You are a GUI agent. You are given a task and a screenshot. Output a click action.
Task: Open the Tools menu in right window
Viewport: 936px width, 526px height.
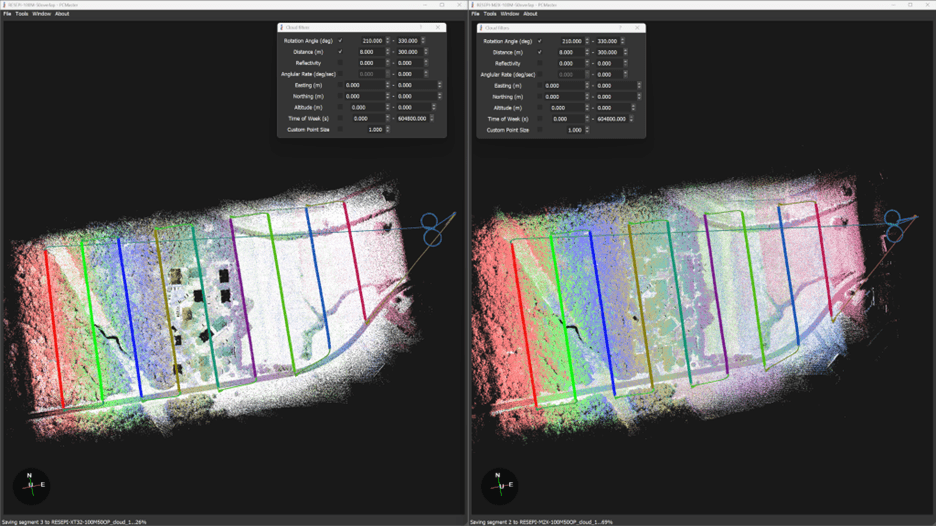(x=490, y=14)
